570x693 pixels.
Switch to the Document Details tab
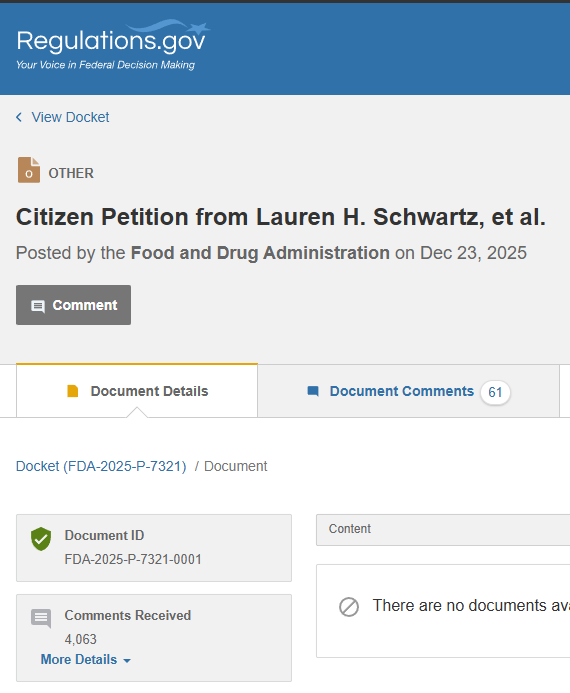point(137,391)
